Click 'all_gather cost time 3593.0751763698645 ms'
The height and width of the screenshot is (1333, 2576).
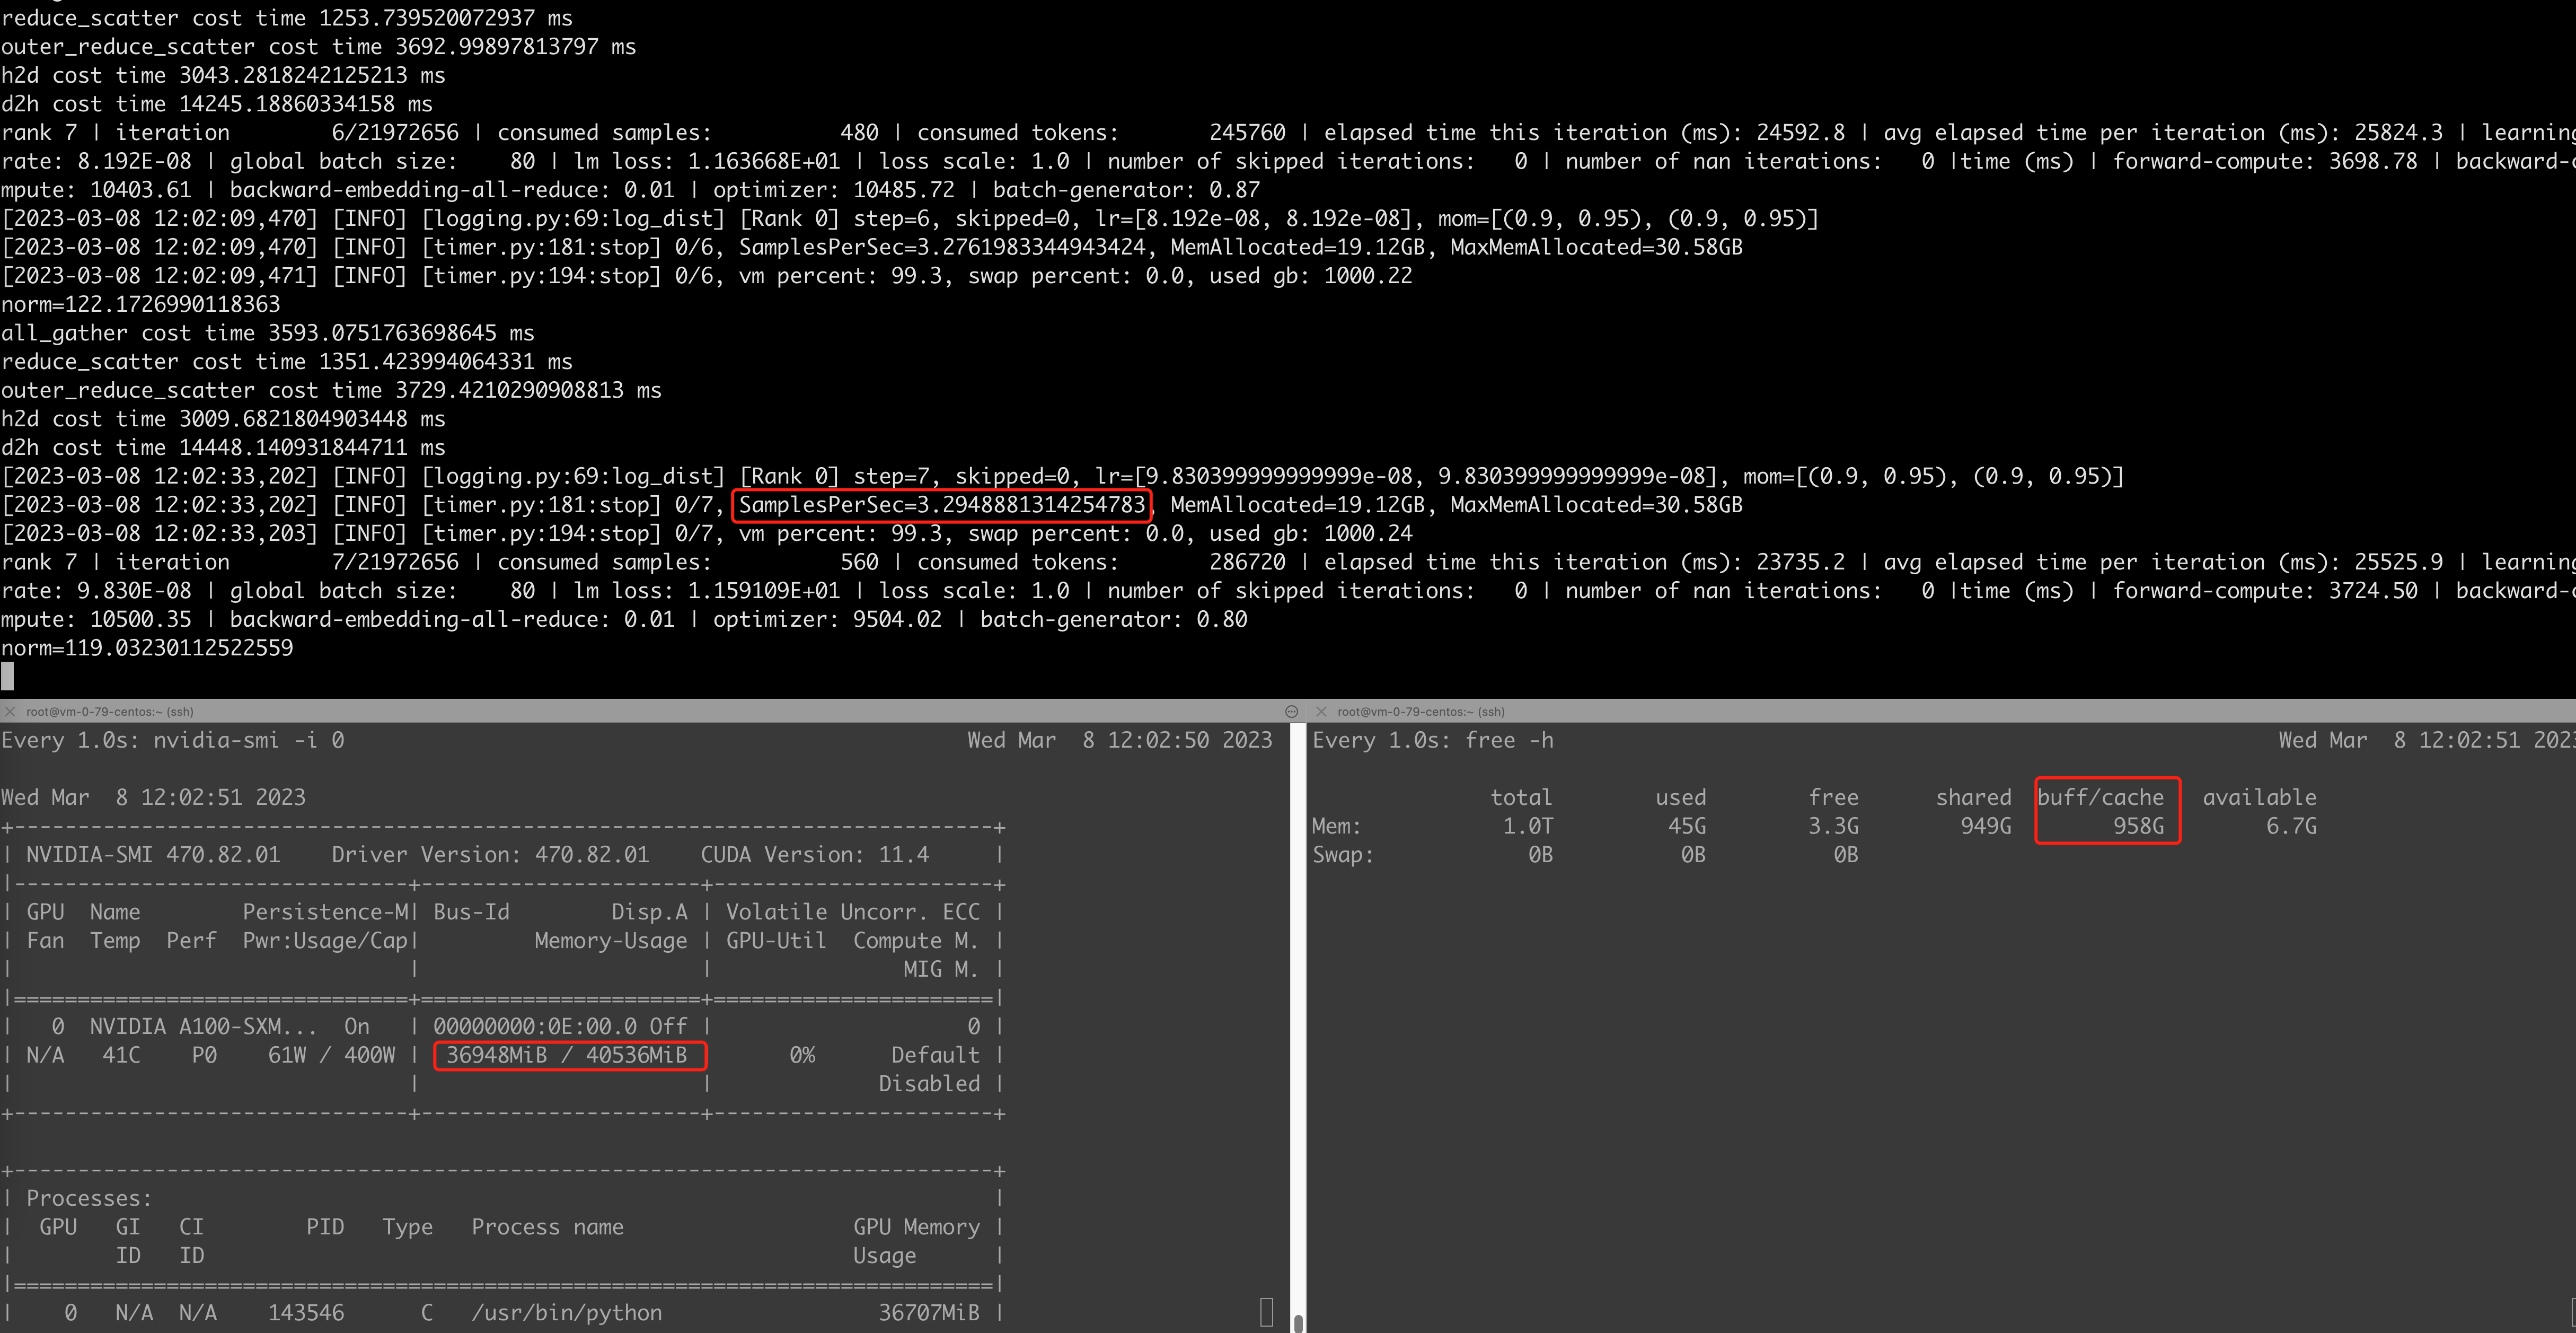[x=268, y=333]
